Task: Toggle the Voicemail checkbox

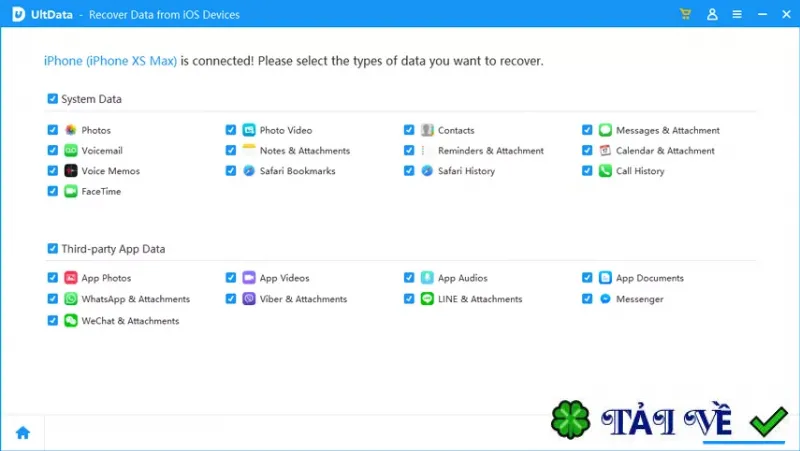Action: 53,150
